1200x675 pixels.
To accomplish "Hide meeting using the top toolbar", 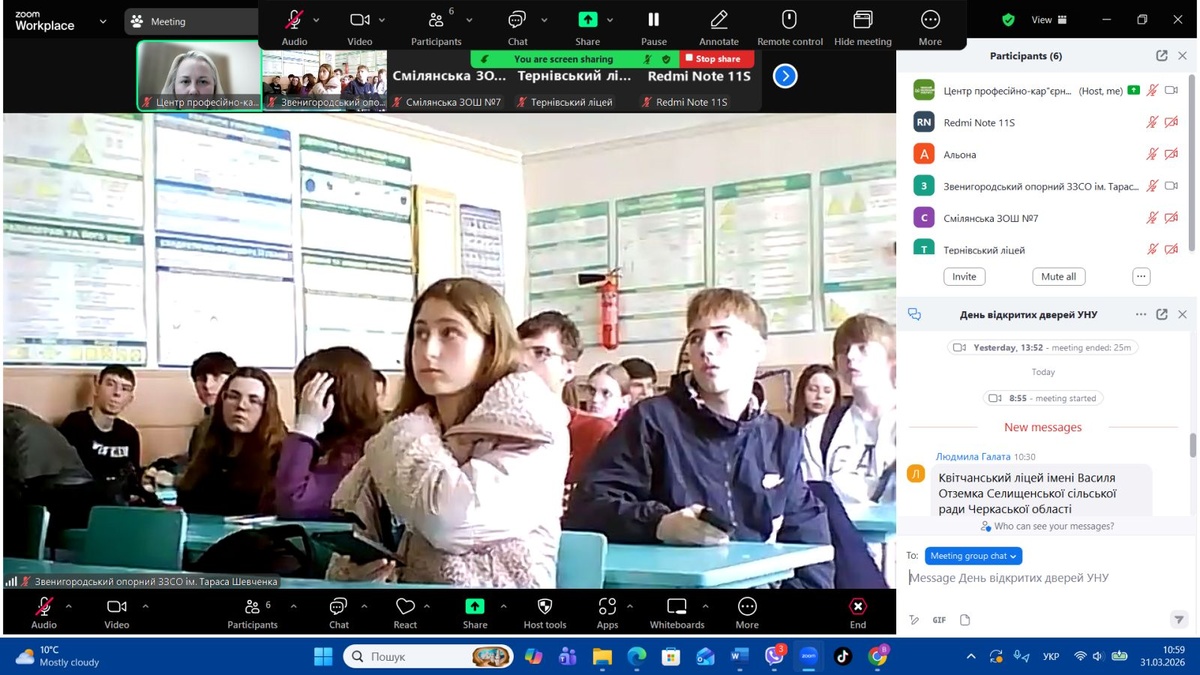I will click(x=862, y=20).
